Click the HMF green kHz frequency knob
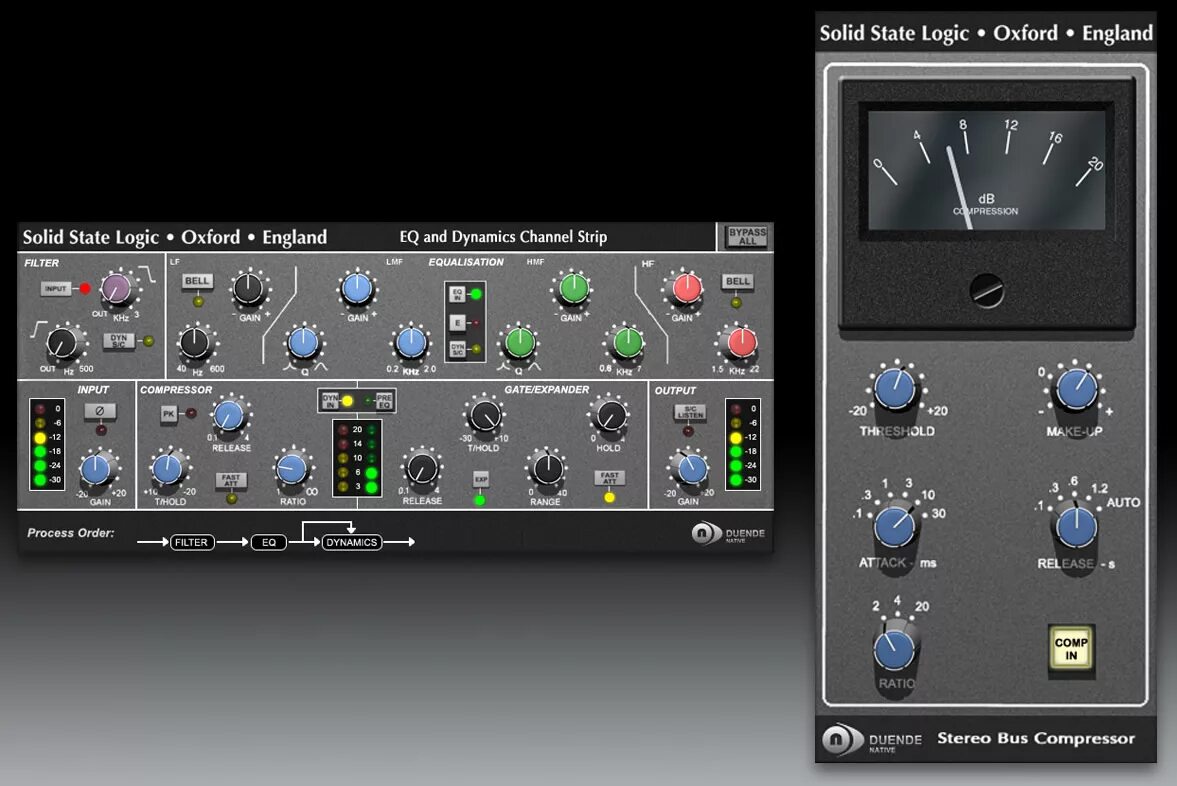 [627, 342]
